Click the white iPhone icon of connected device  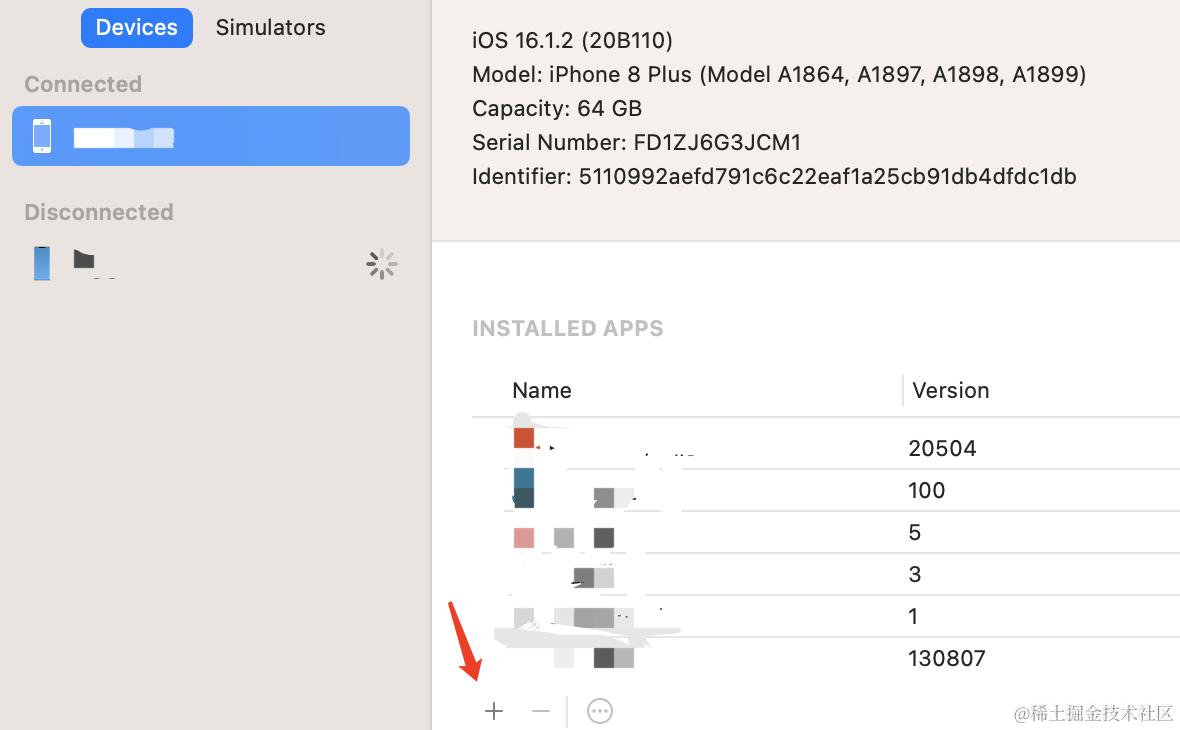coord(42,136)
